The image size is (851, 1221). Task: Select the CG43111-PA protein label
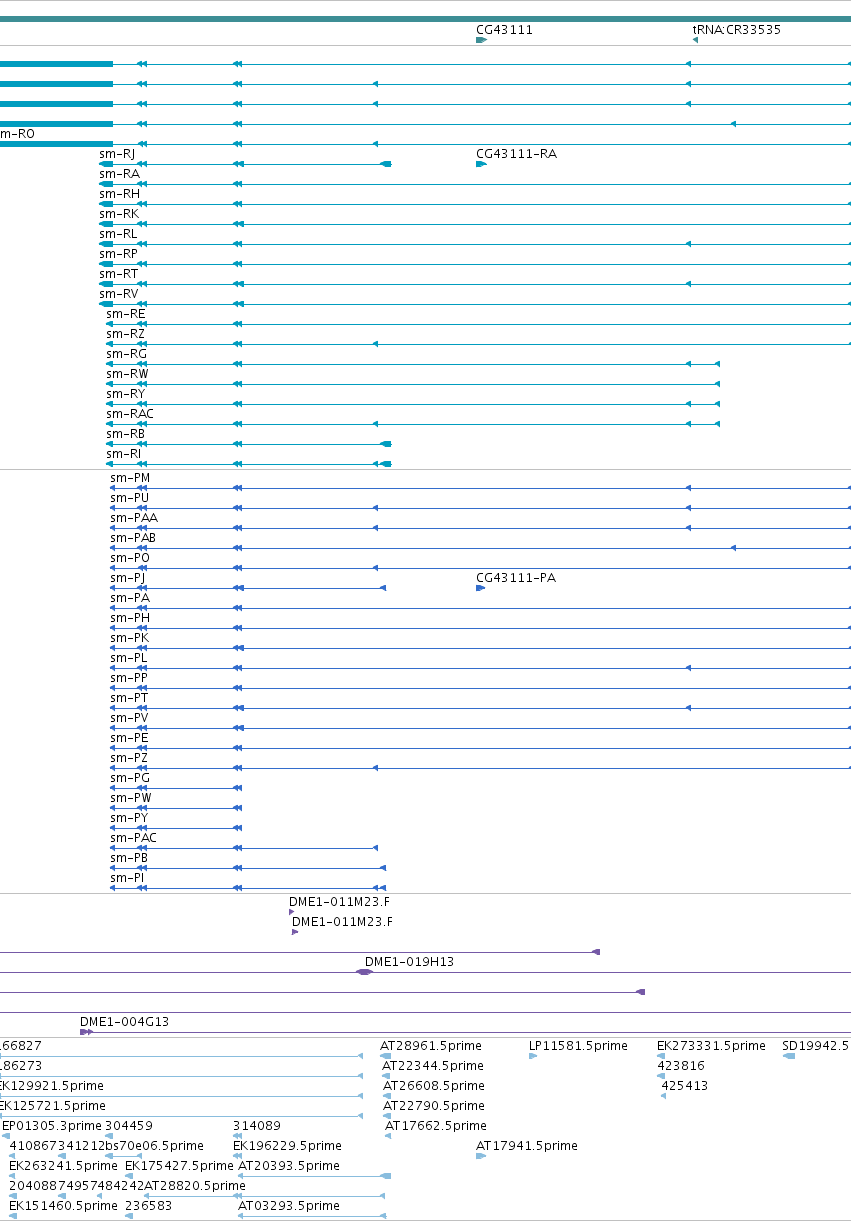[x=516, y=578]
